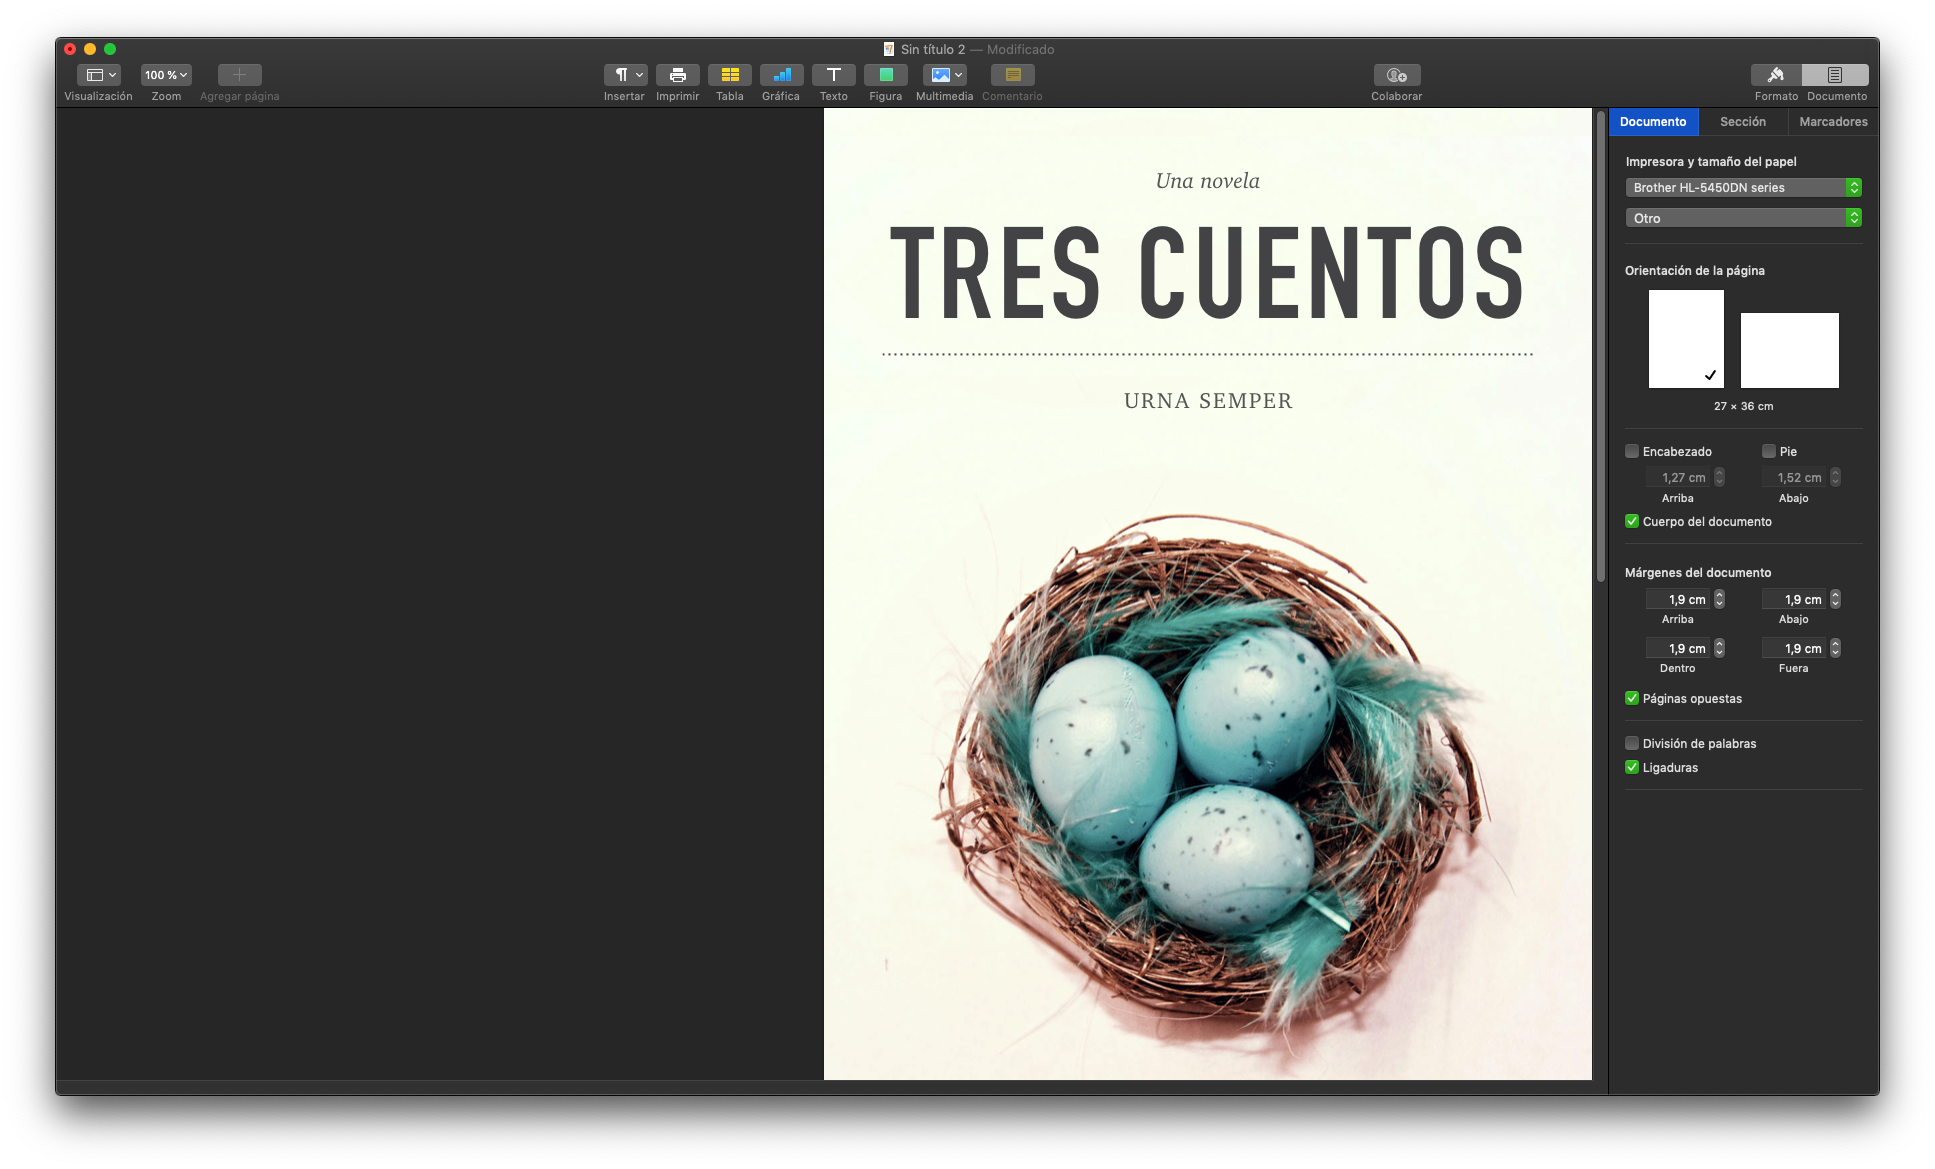
Task: Click the Documento inspector icon
Action: click(x=1835, y=75)
